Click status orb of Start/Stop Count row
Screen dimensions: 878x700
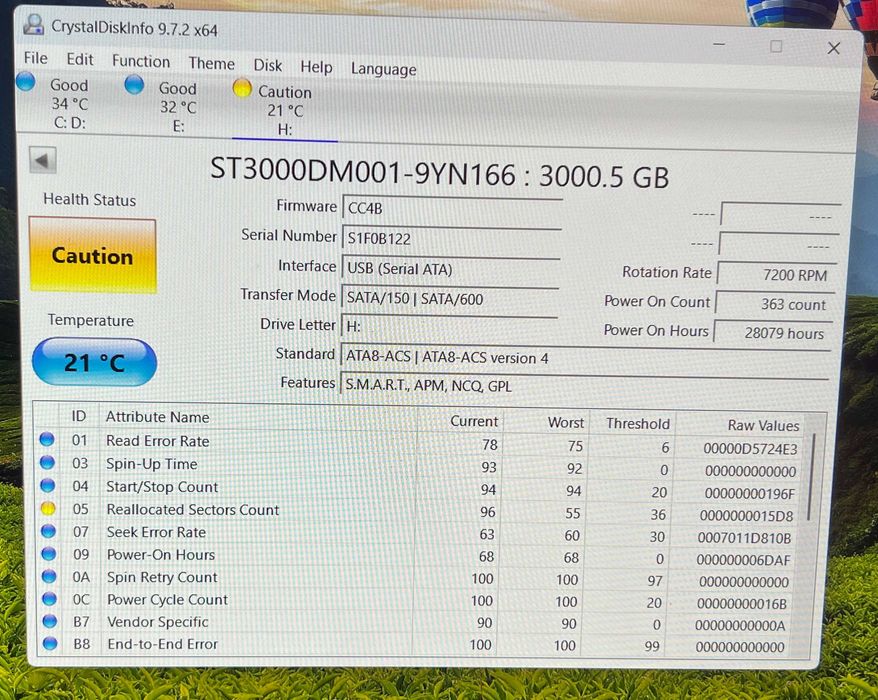pyautogui.click(x=48, y=485)
